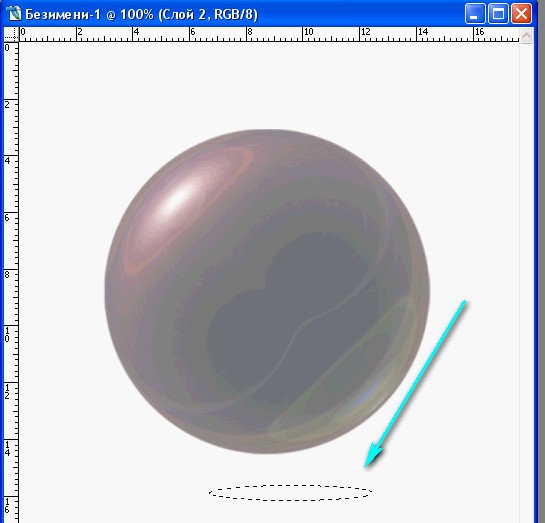Click the cyan arrow's arrowhead tip

[366, 466]
